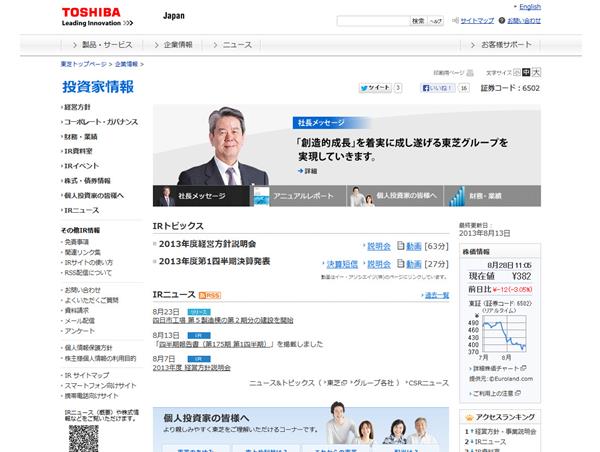
Task: Open IRイベント in the sidebar
Action: pyautogui.click(x=80, y=166)
